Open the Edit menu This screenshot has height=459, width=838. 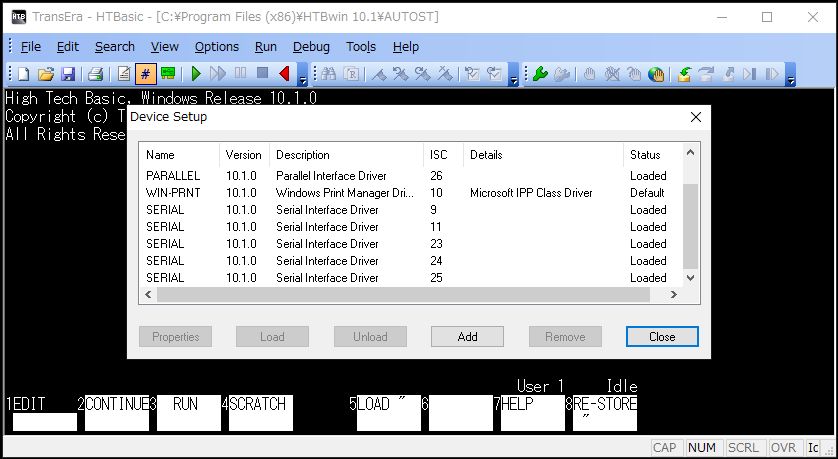pos(68,47)
